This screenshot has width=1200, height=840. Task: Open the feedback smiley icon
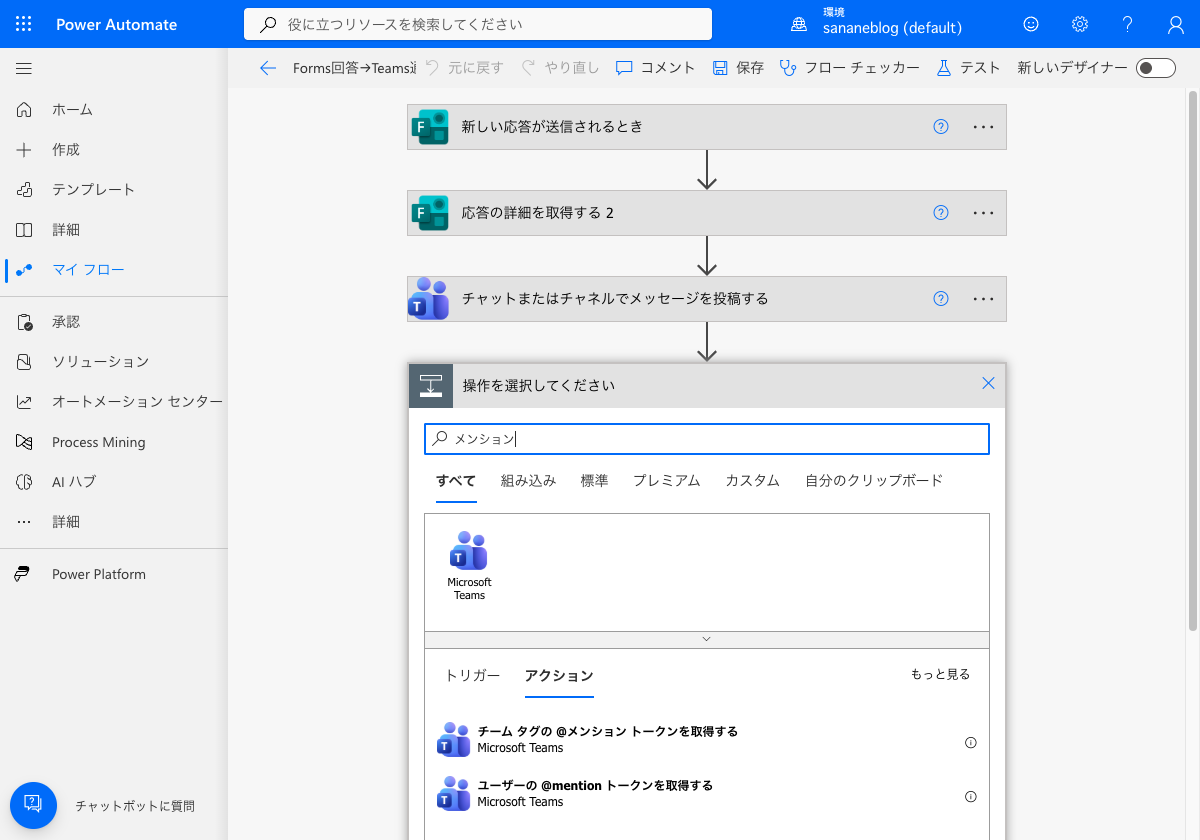pos(1031,24)
